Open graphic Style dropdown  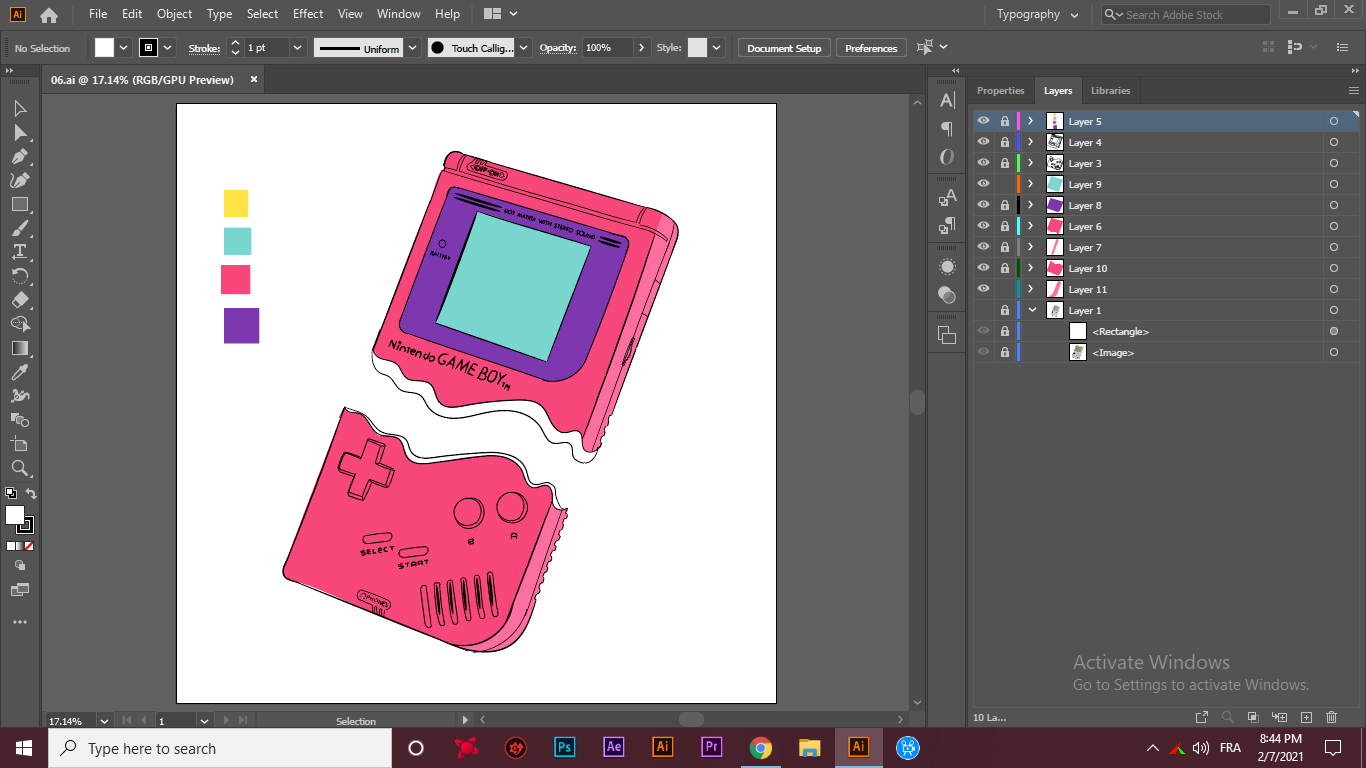pos(716,48)
